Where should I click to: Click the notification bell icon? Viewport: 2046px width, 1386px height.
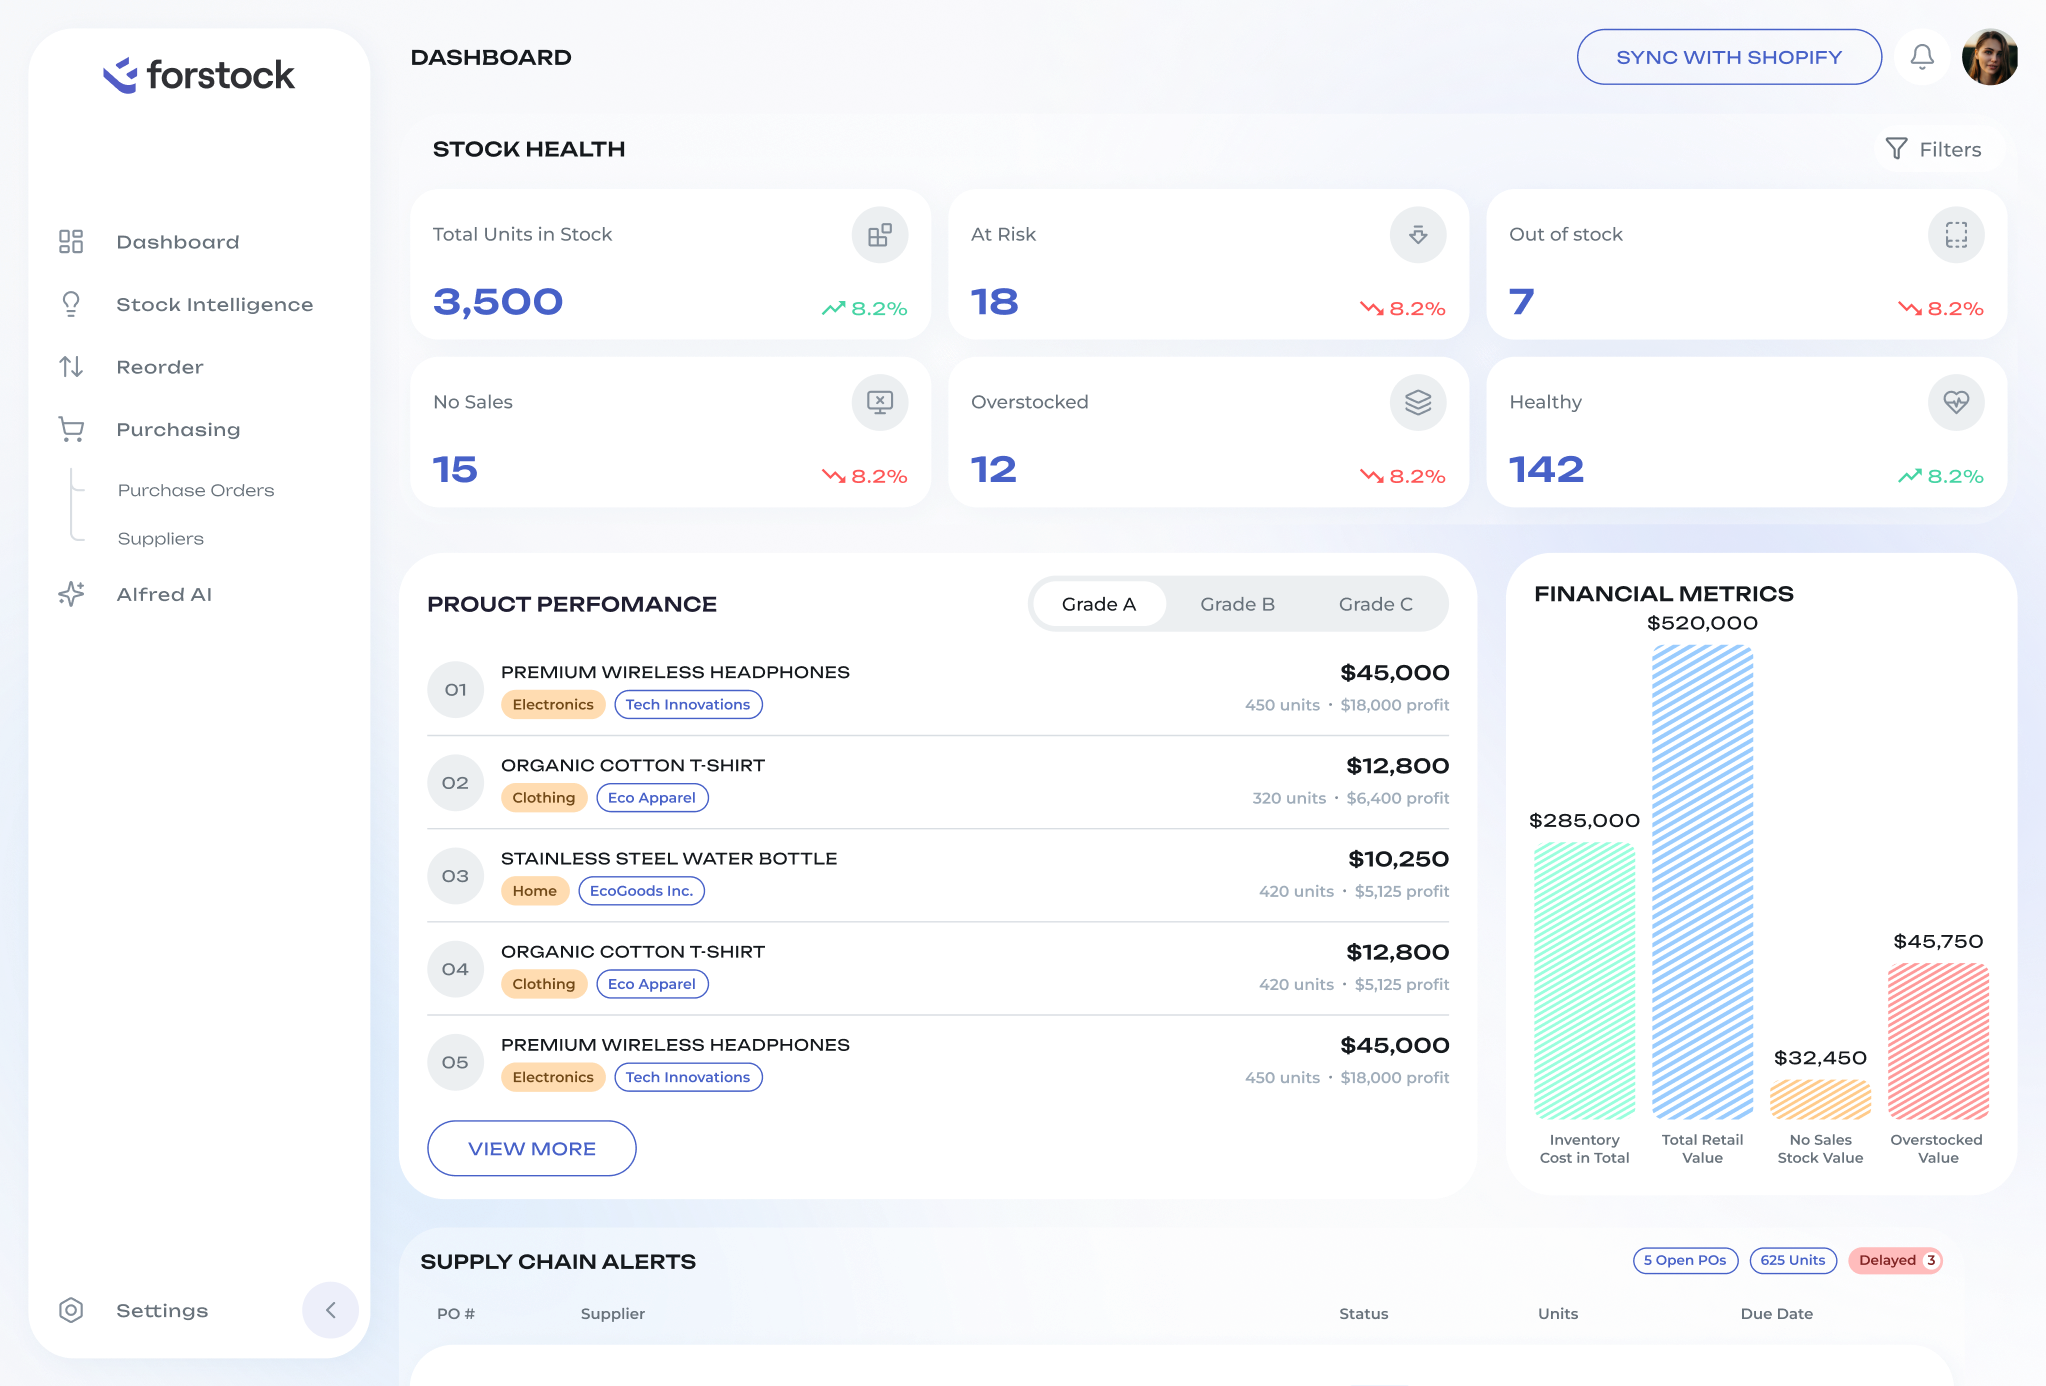[x=1921, y=57]
